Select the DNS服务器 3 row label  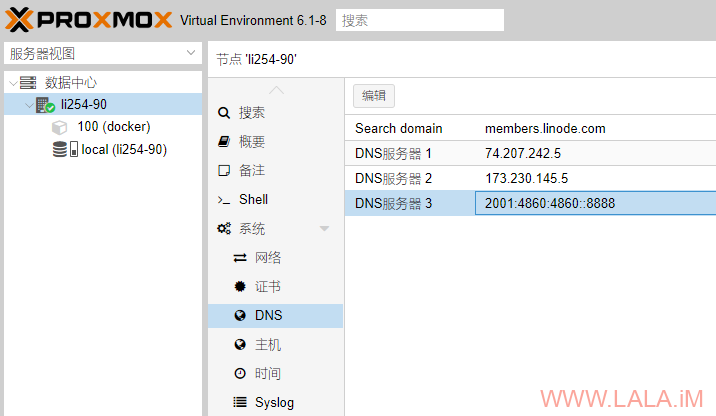pos(393,203)
